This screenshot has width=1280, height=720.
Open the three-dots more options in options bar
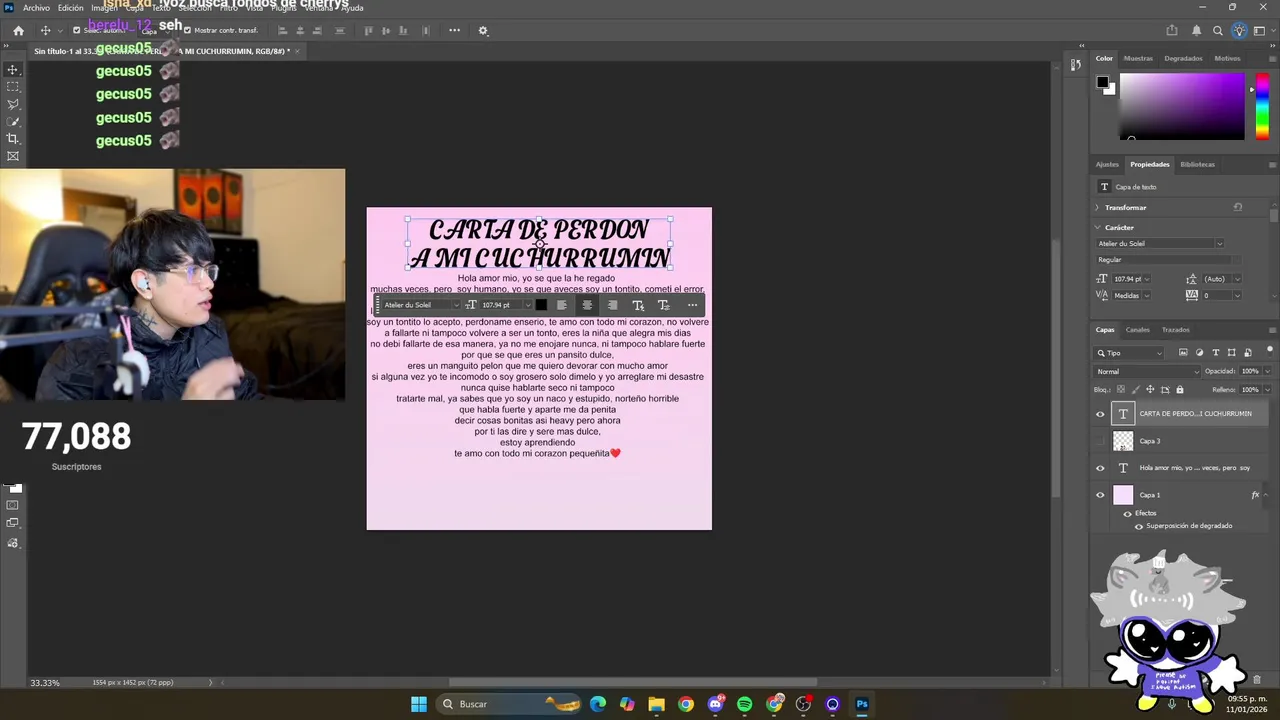click(454, 30)
